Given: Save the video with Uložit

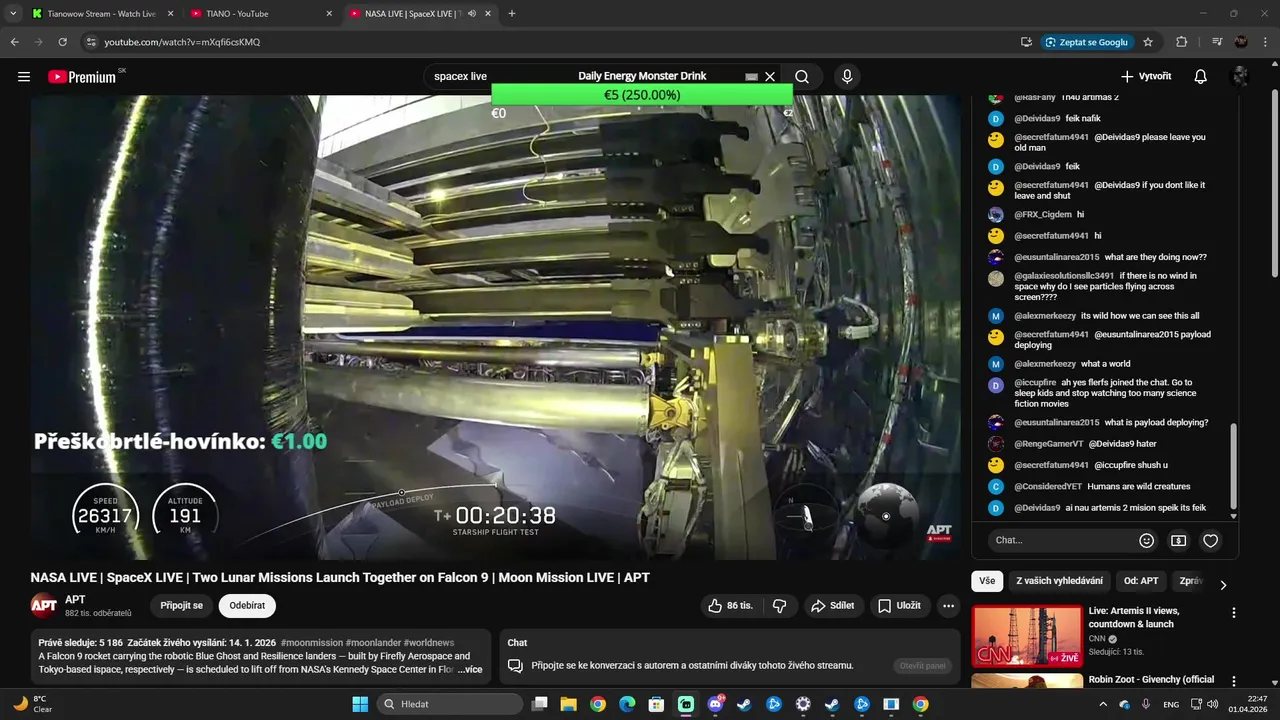Looking at the screenshot, I should [x=899, y=606].
